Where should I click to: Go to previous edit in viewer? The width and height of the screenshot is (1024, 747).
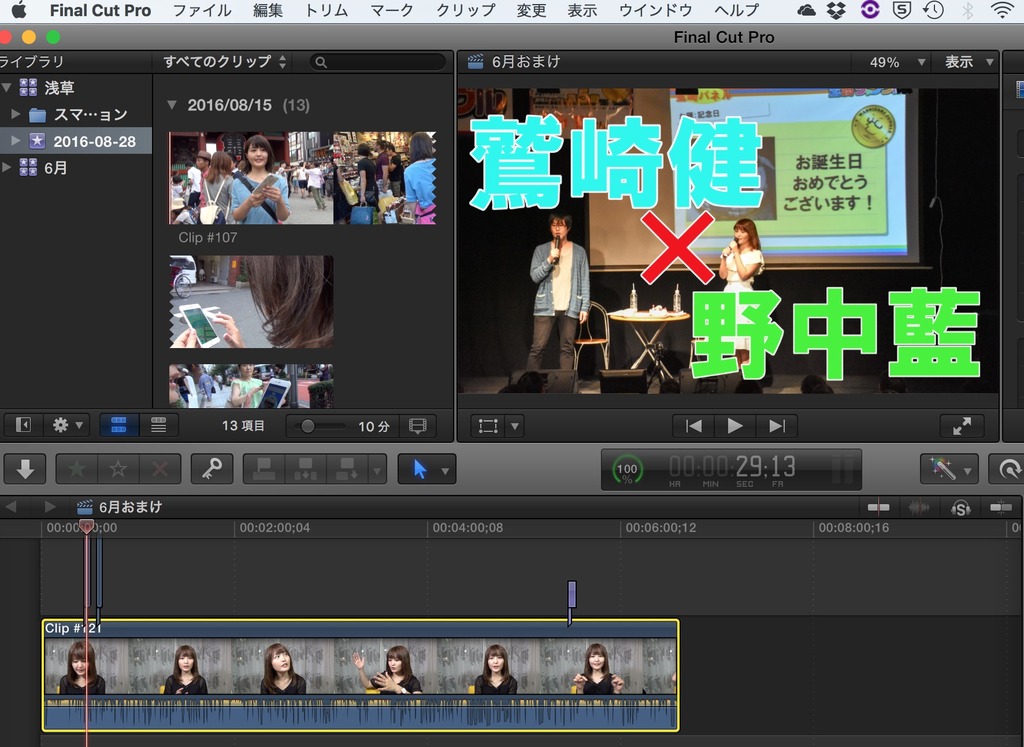click(x=694, y=426)
